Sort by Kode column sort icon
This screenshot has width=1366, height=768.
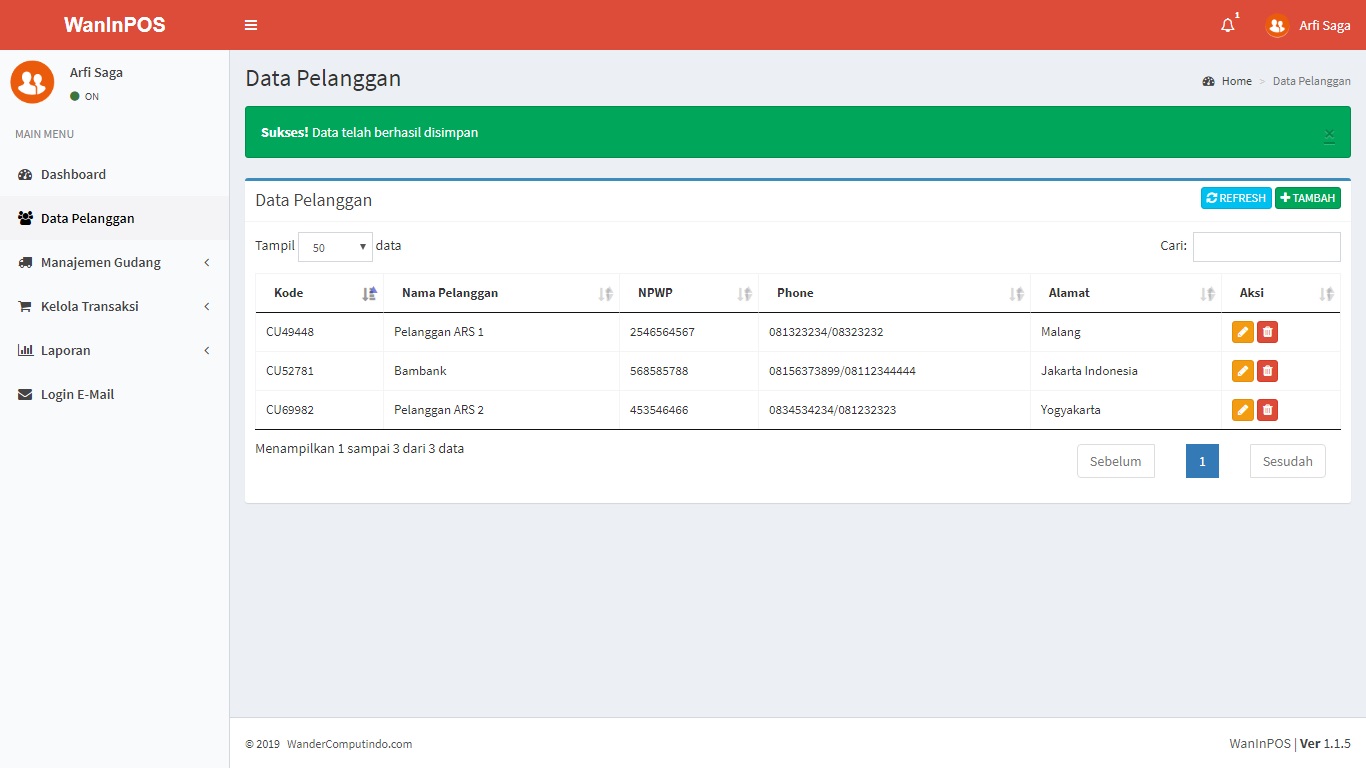(370, 293)
